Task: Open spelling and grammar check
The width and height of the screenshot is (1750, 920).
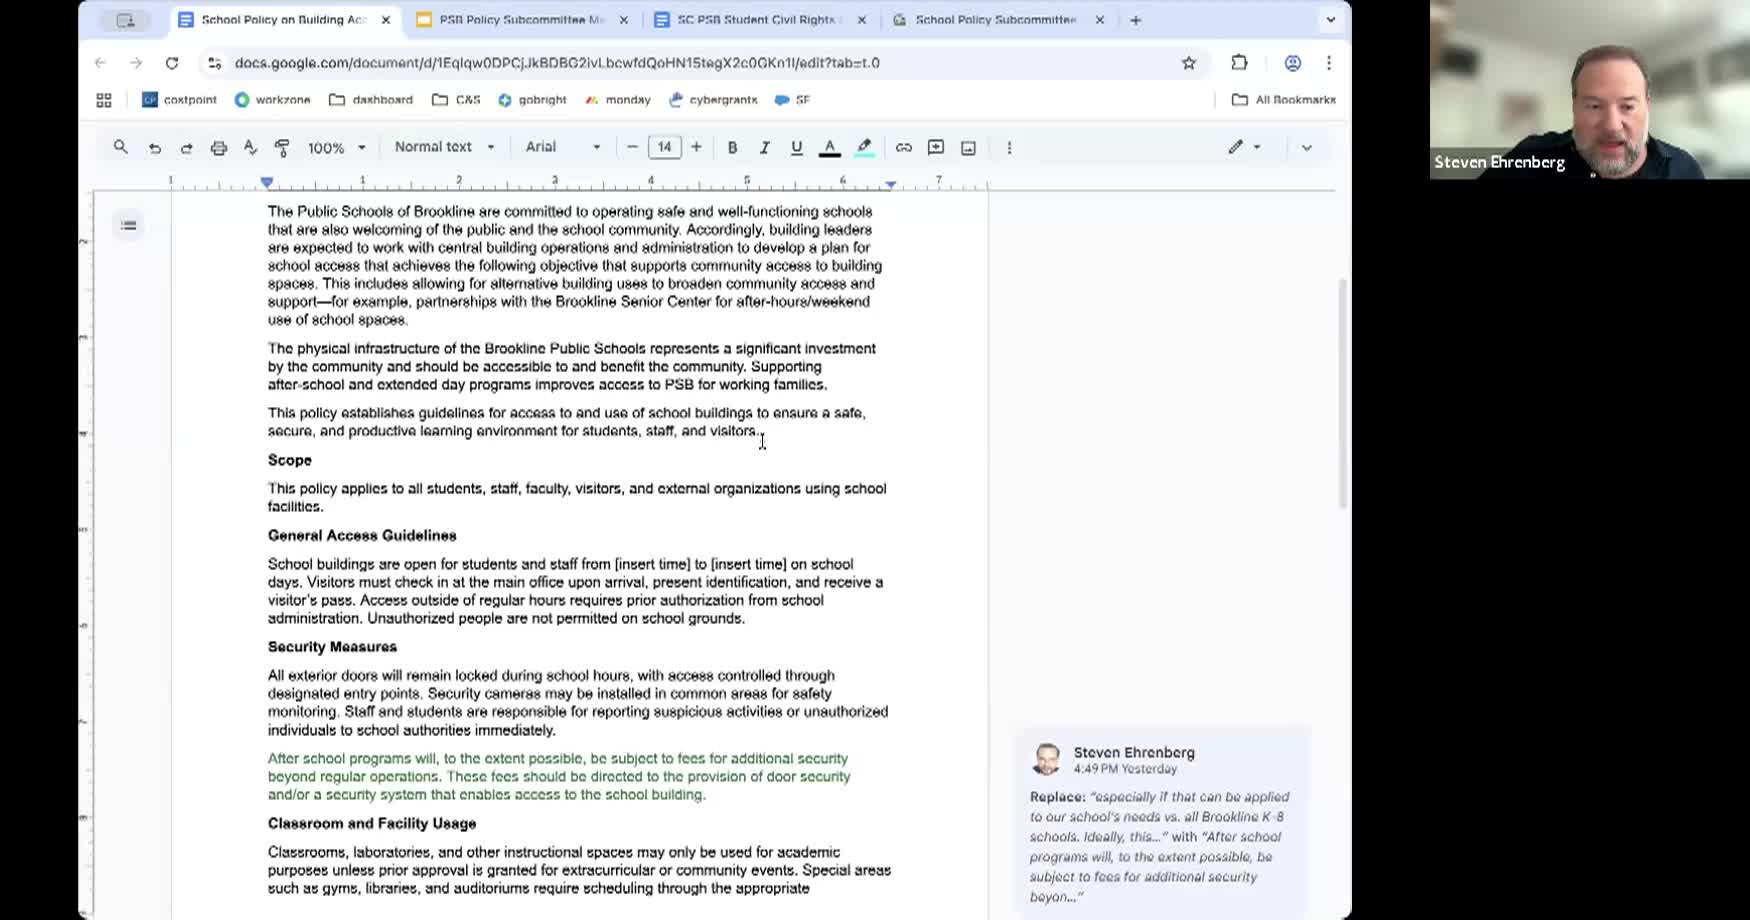Action: (x=250, y=147)
